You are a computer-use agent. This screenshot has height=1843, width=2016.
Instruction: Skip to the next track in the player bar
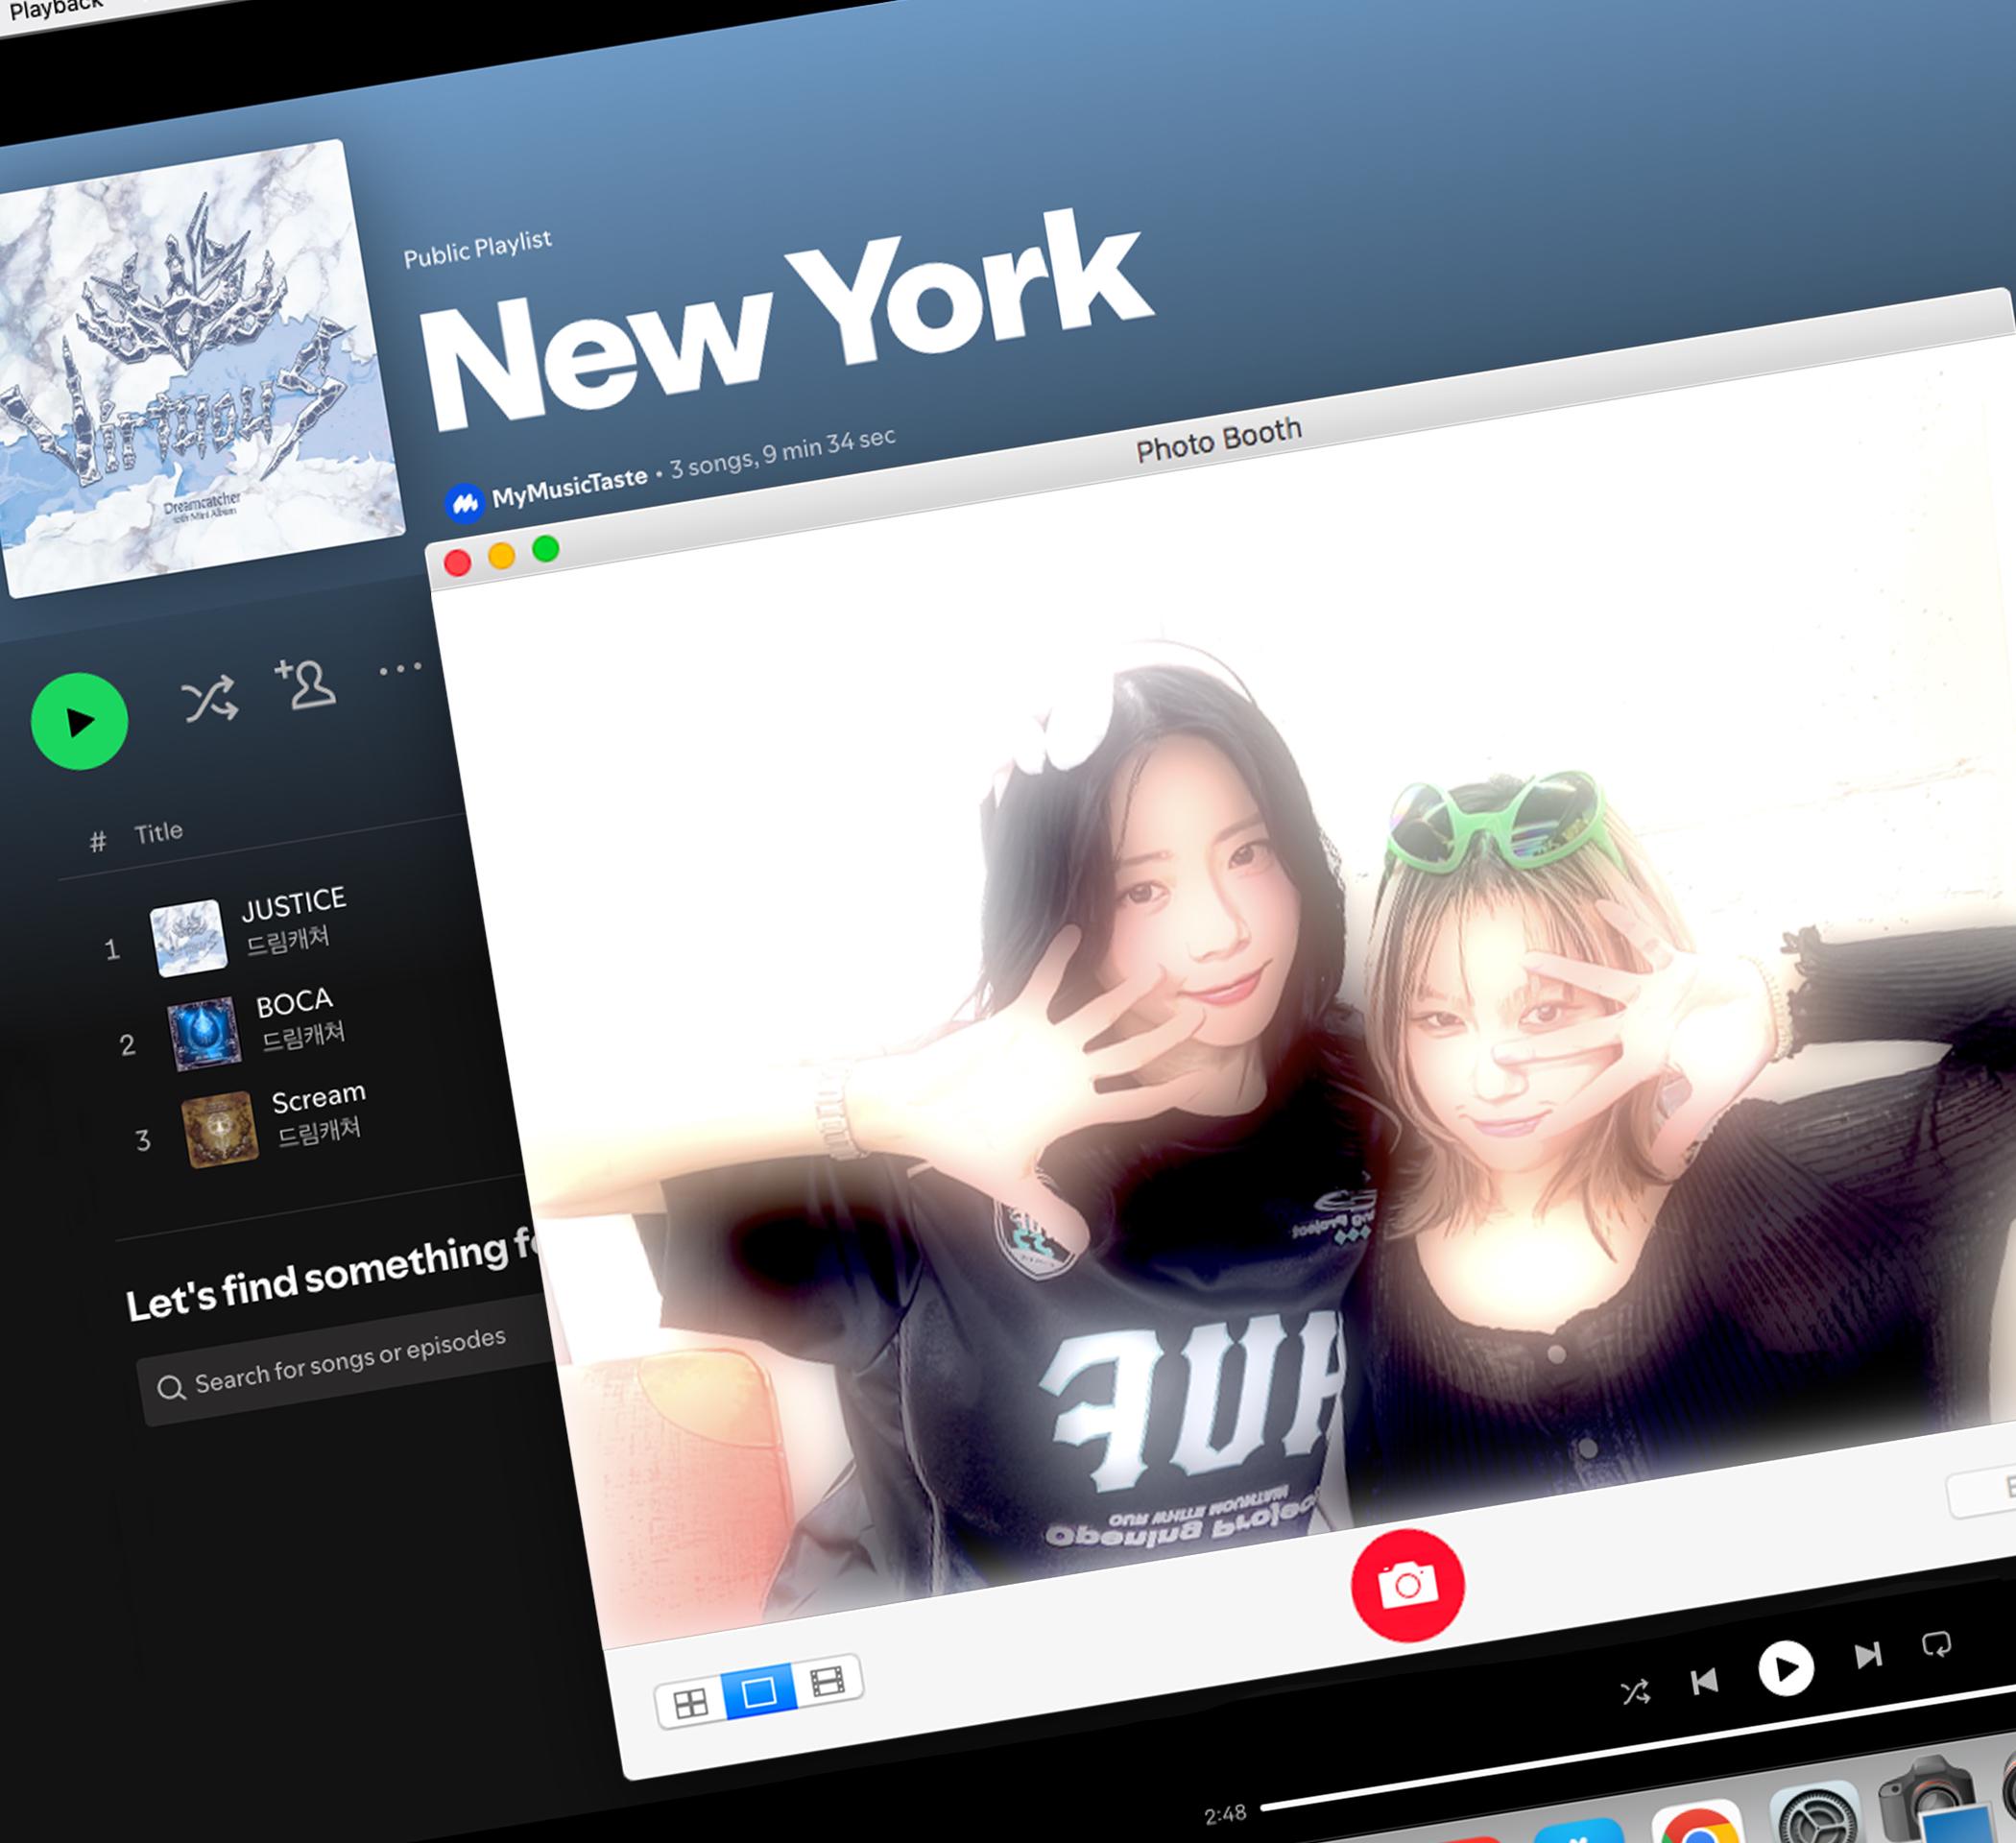1868,1656
